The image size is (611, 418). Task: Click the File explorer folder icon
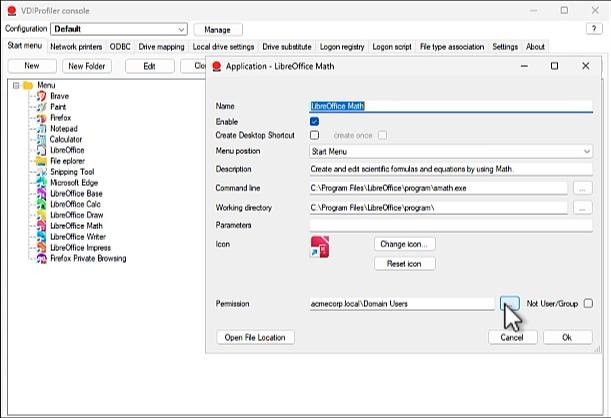(x=41, y=161)
